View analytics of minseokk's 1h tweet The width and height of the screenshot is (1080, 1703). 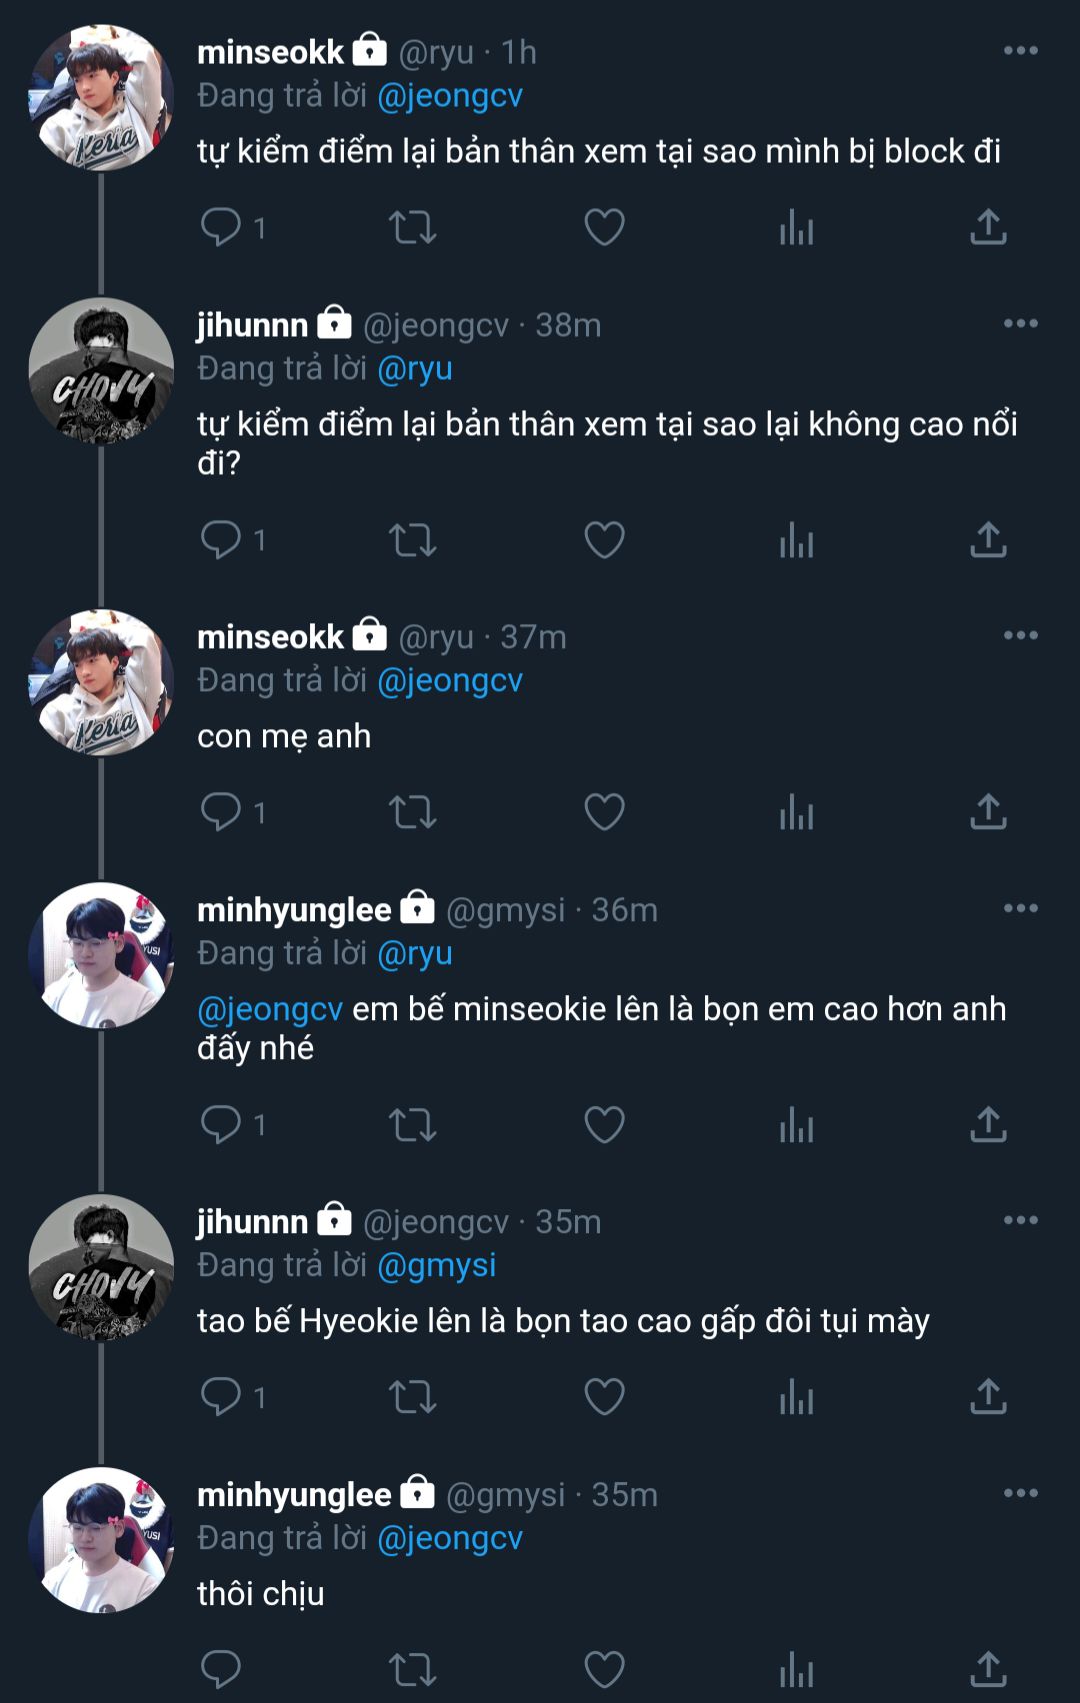(796, 227)
